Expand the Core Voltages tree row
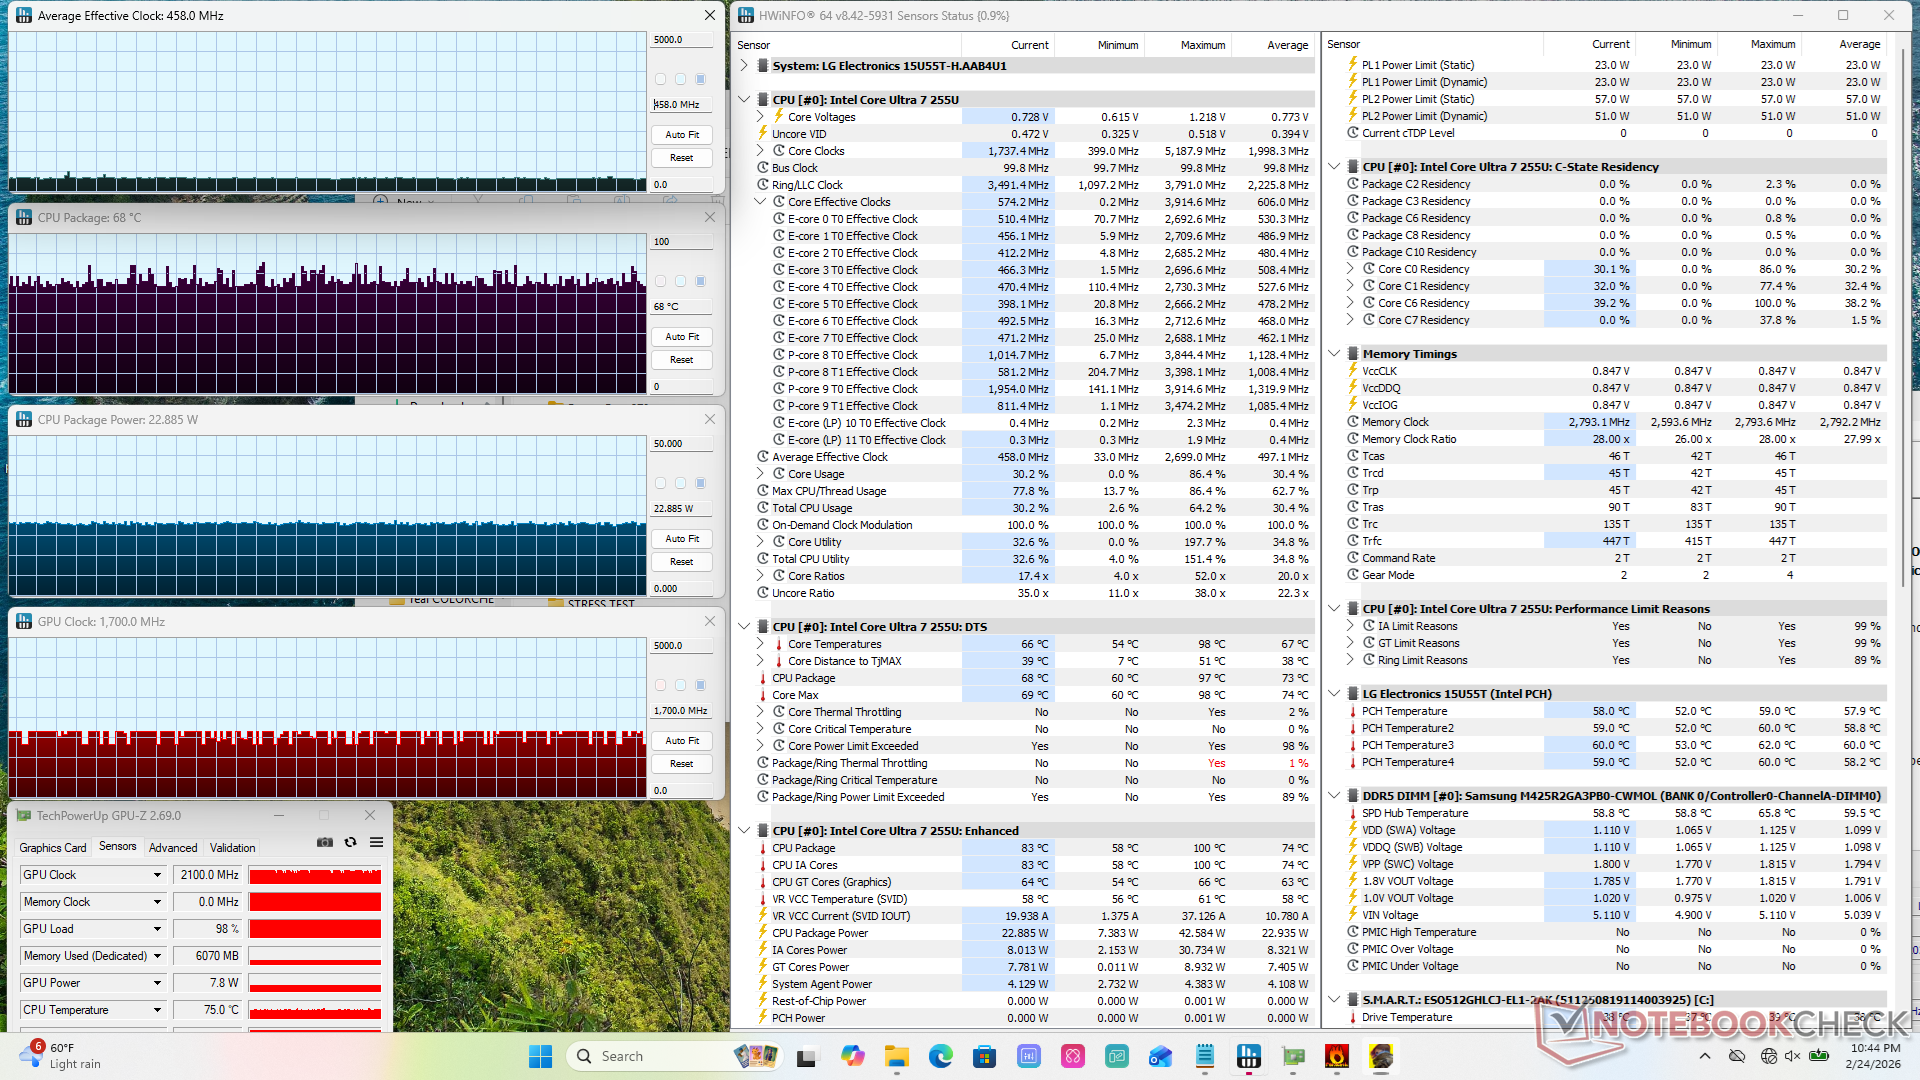The image size is (1920, 1080). point(760,117)
